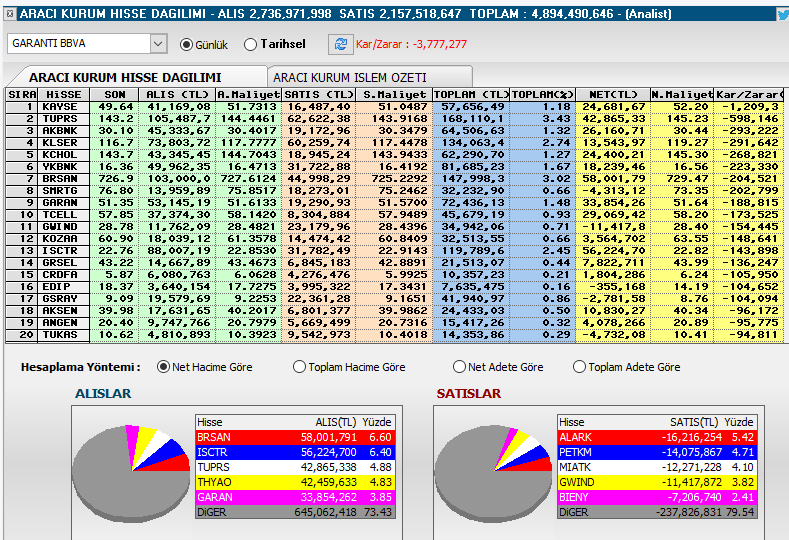Sort by the S.Maliyet column header
Viewport: 789px width, 540px height.
pos(394,95)
